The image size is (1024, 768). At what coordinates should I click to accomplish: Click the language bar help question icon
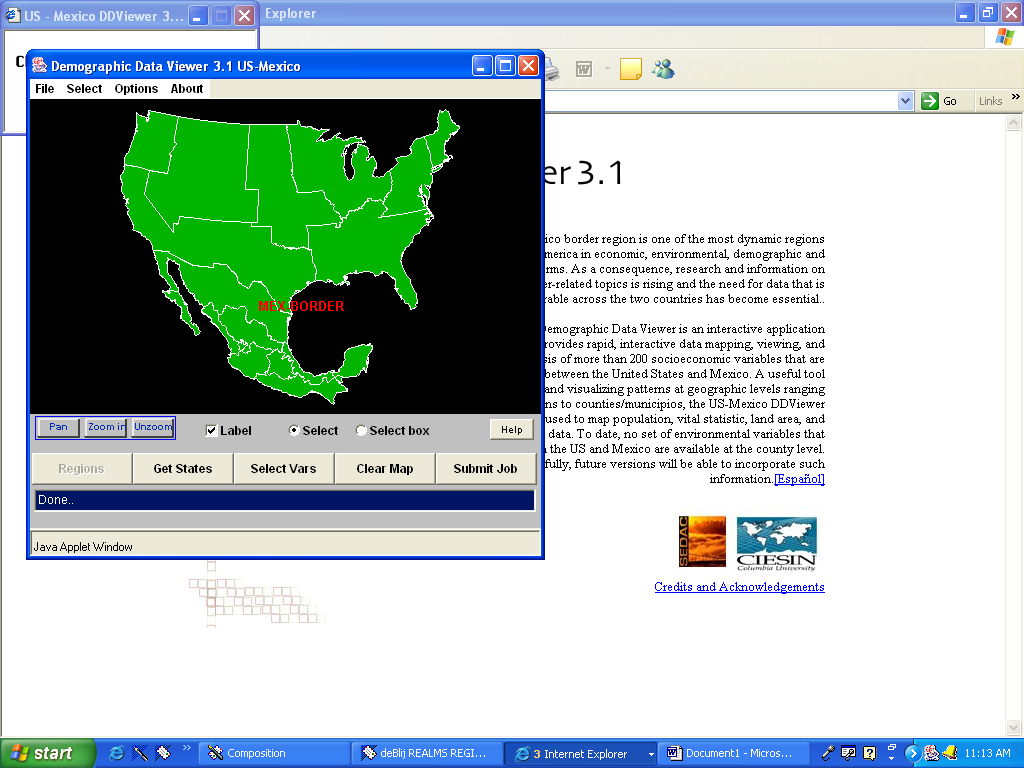(869, 753)
